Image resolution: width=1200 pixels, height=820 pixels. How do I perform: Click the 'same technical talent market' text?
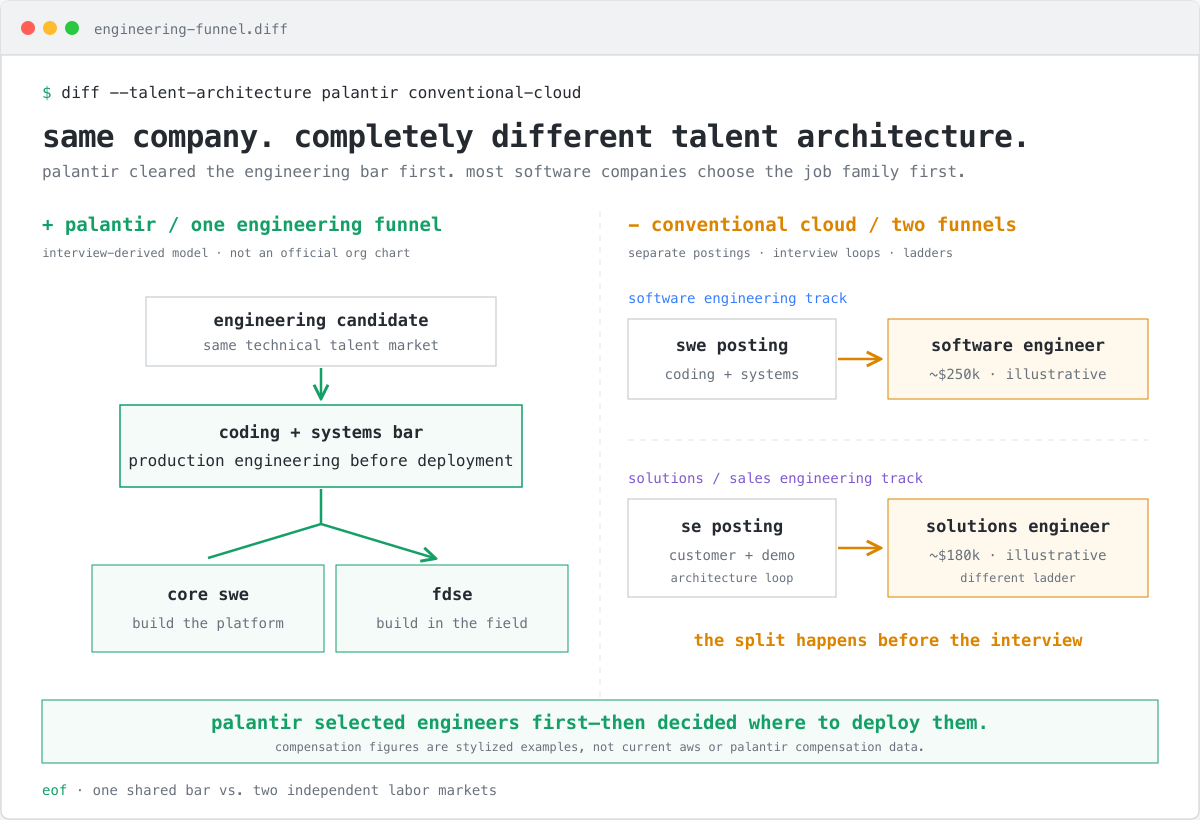pyautogui.click(x=321, y=345)
